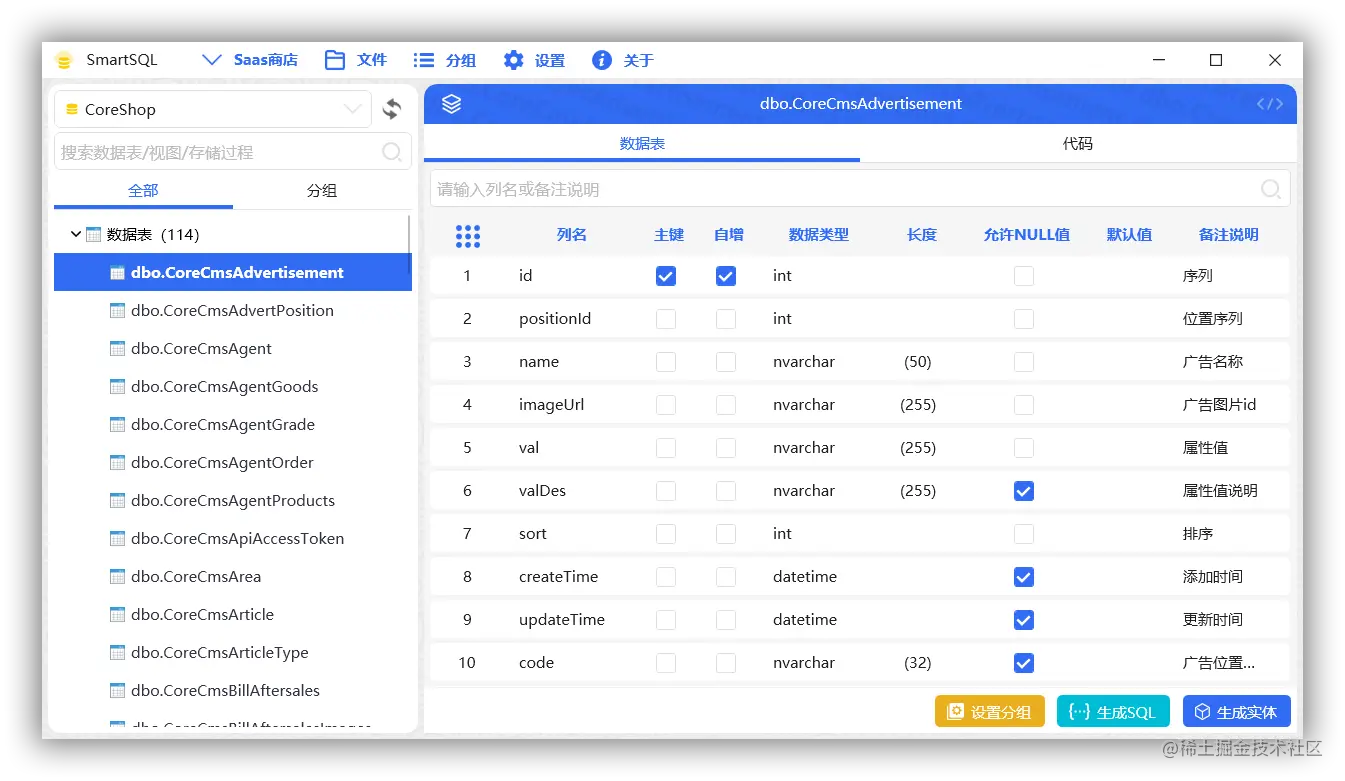The image size is (1345, 781).
Task: Uncheck allow NULL for createTime row
Action: (1024, 577)
